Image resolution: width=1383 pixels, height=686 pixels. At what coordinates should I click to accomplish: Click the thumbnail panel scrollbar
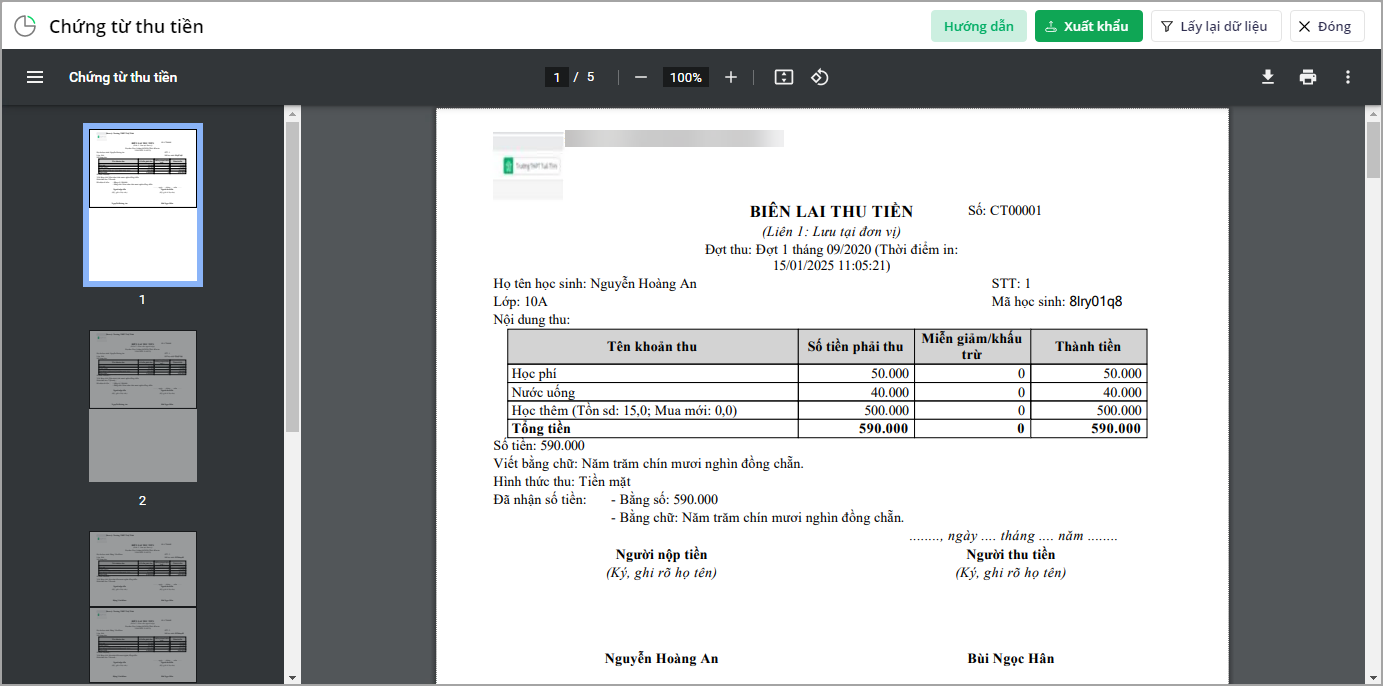tap(292, 275)
